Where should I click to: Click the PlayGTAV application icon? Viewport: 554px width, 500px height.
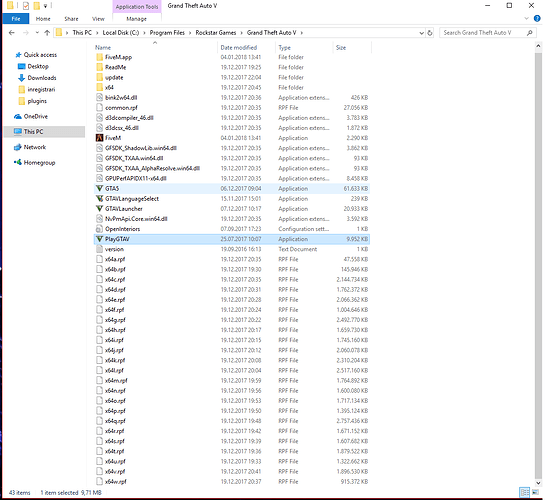[x=100, y=239]
